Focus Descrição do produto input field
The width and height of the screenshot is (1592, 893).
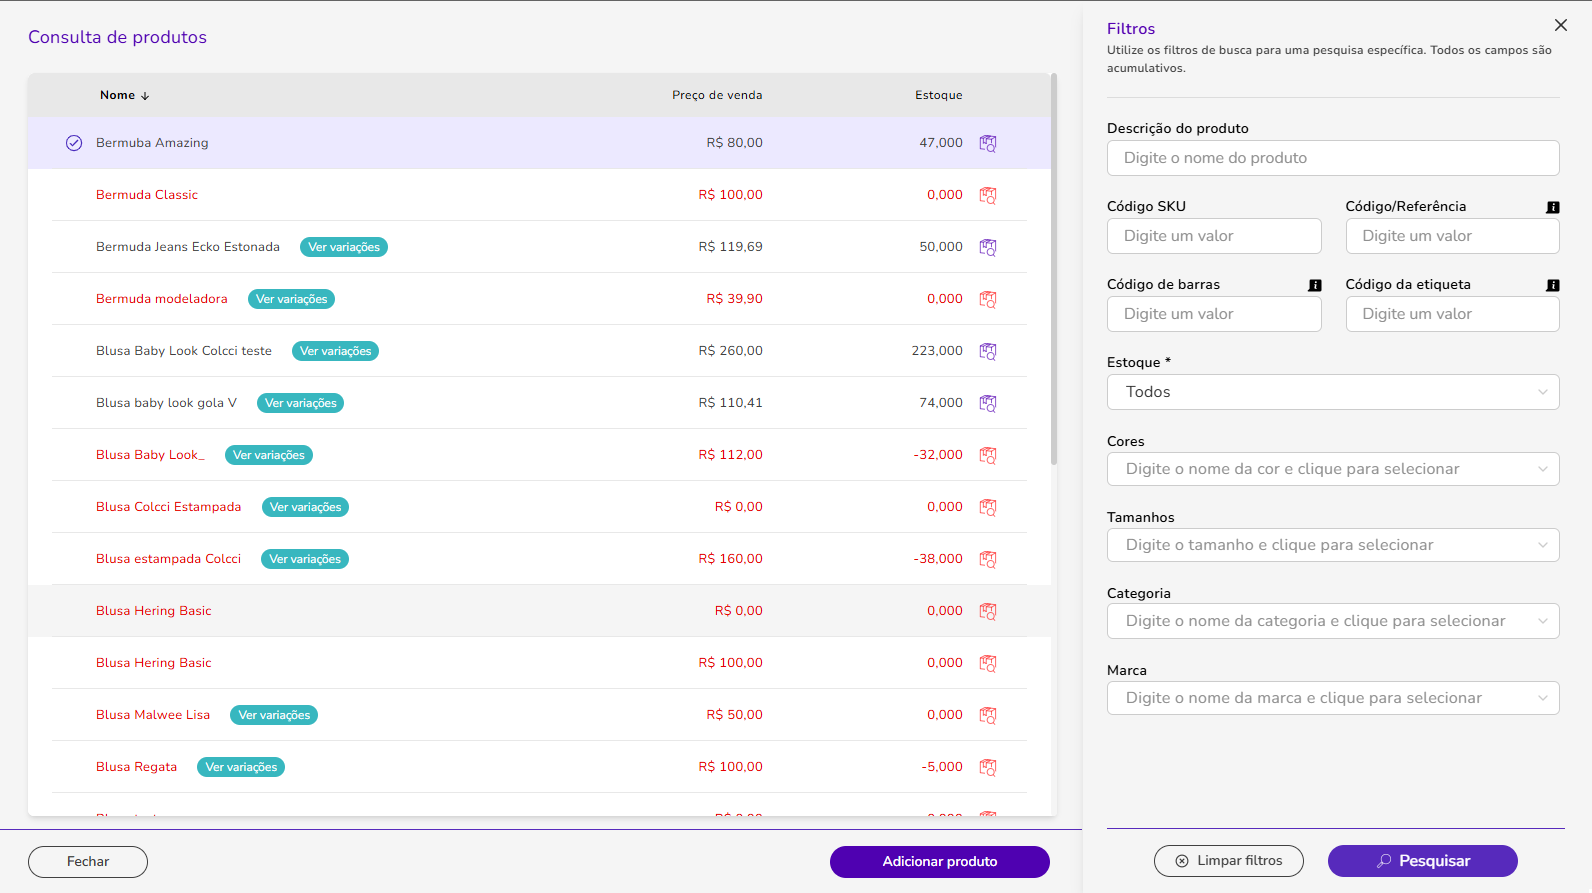[x=1333, y=158]
